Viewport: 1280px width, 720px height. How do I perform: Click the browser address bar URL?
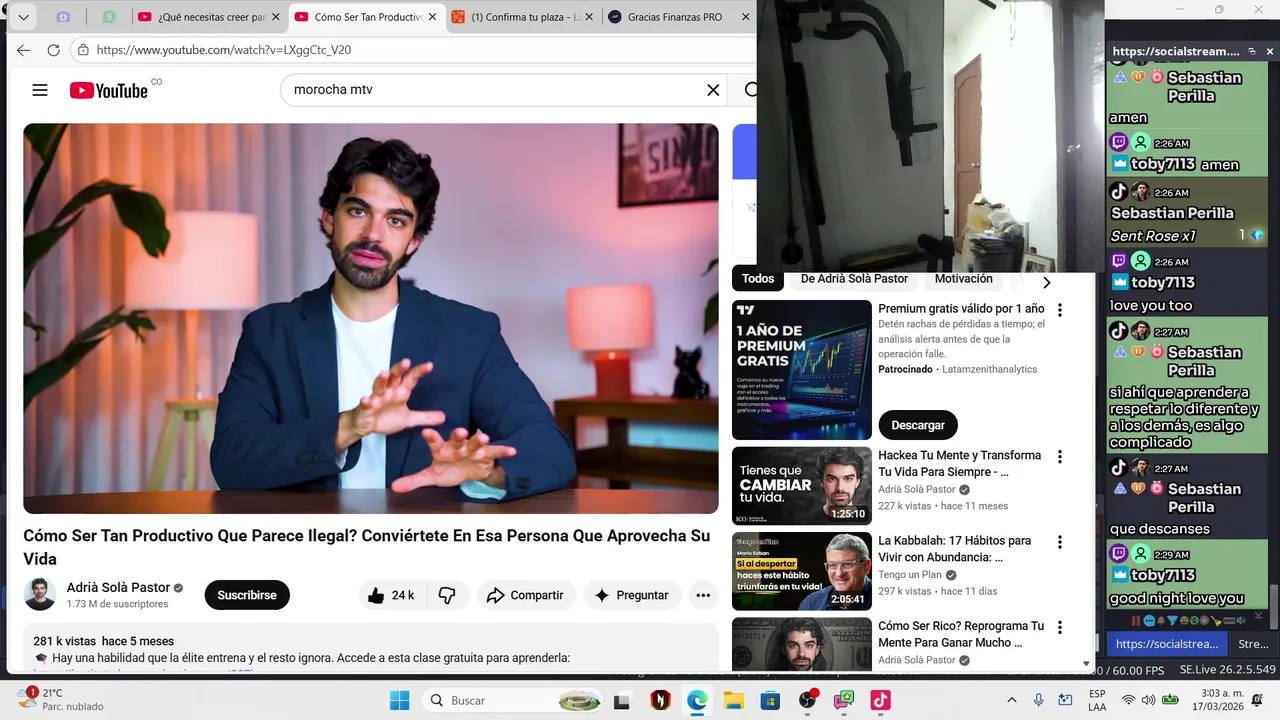tap(224, 50)
